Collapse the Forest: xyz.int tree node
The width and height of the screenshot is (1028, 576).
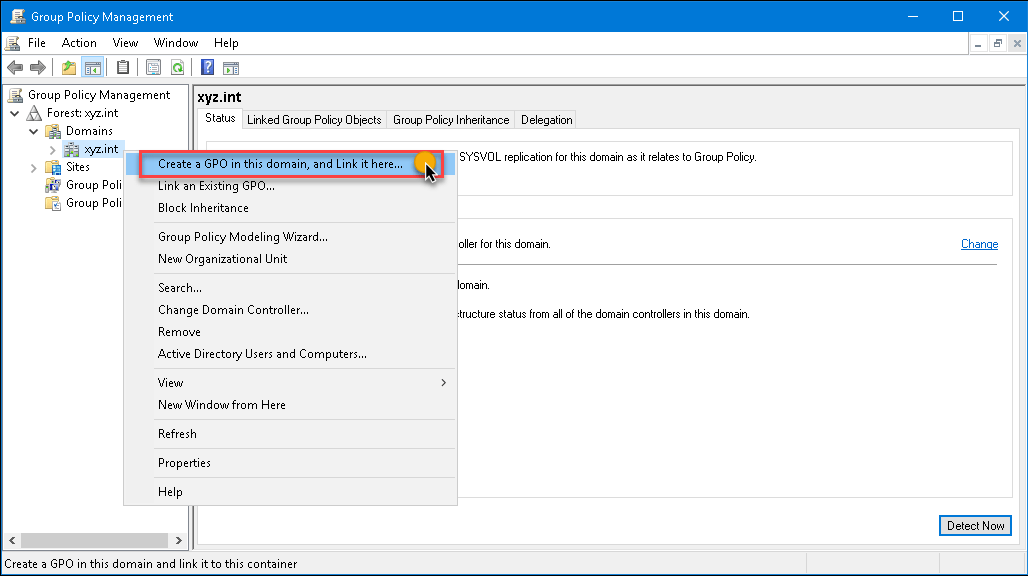pyautogui.click(x=14, y=113)
